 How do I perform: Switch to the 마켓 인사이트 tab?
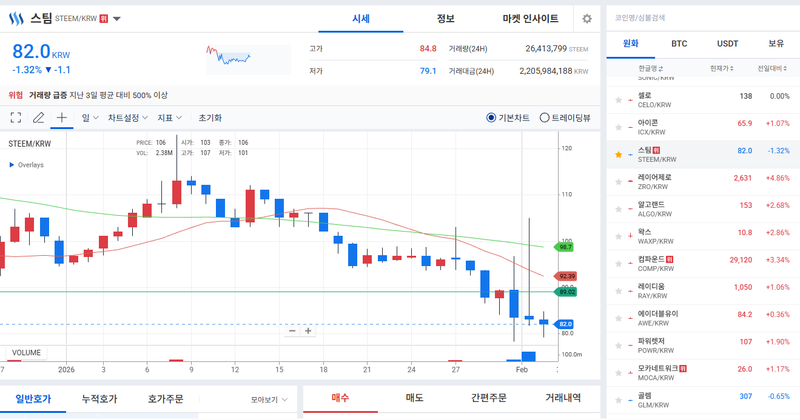(x=530, y=19)
